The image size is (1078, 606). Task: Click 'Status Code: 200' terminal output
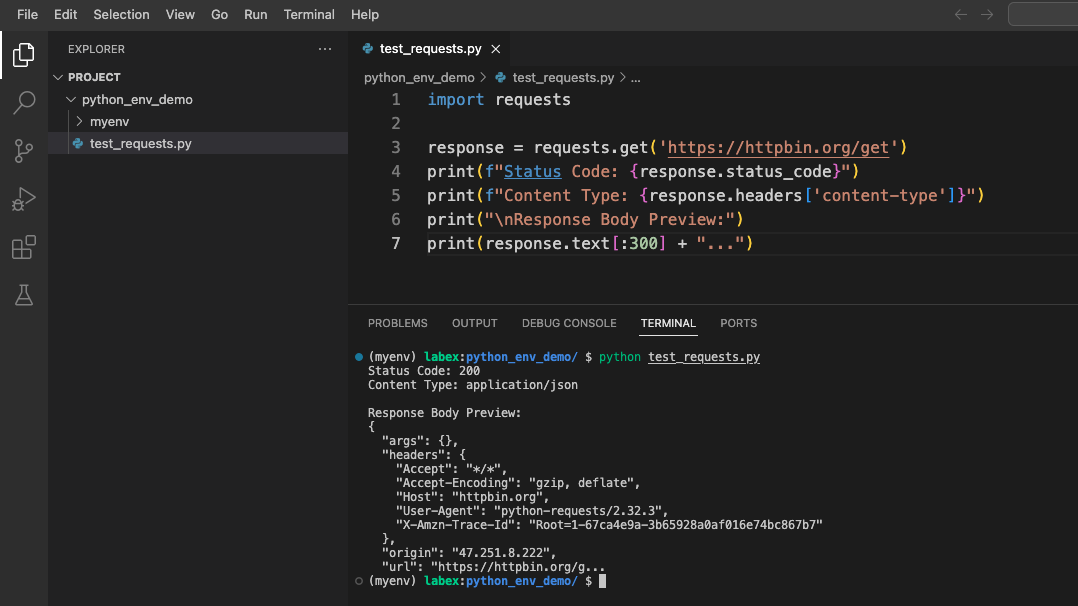pos(424,371)
